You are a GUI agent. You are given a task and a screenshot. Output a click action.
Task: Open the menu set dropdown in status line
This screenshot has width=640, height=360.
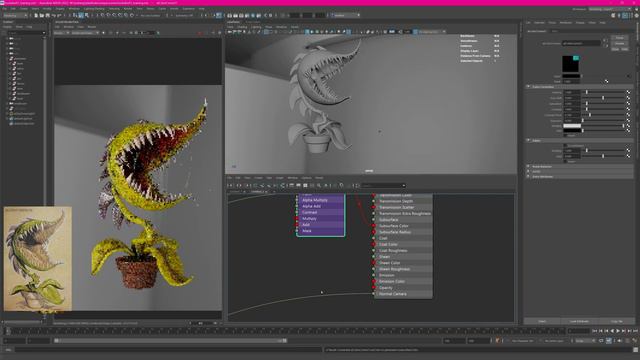[15, 16]
